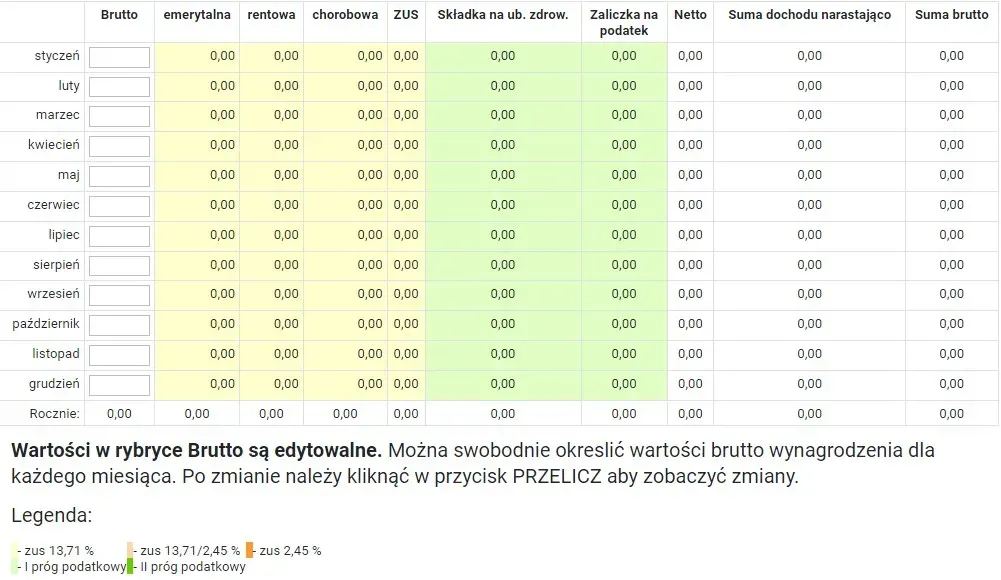Select the green 'zus 13,71 %' legend swatch
Viewport: 1001px width, 580px height.
13,551
